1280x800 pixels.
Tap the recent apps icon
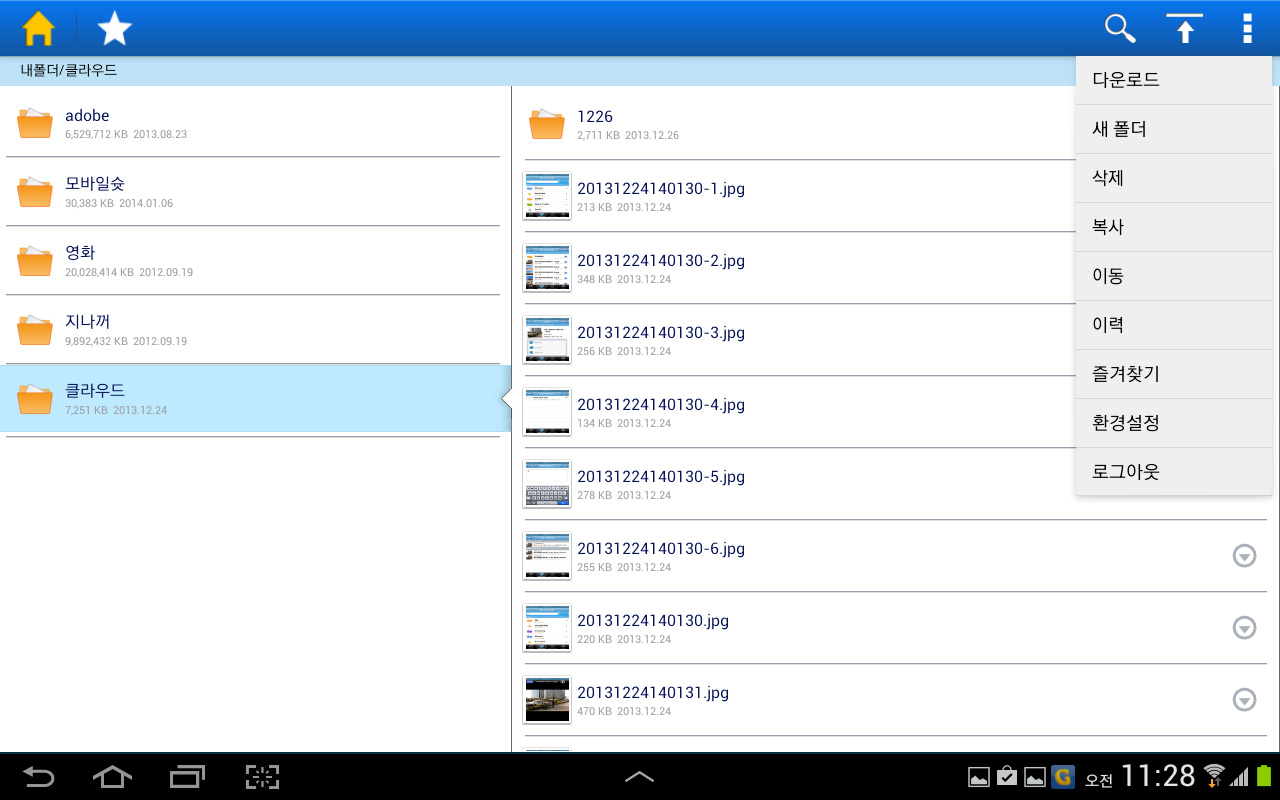point(187,776)
